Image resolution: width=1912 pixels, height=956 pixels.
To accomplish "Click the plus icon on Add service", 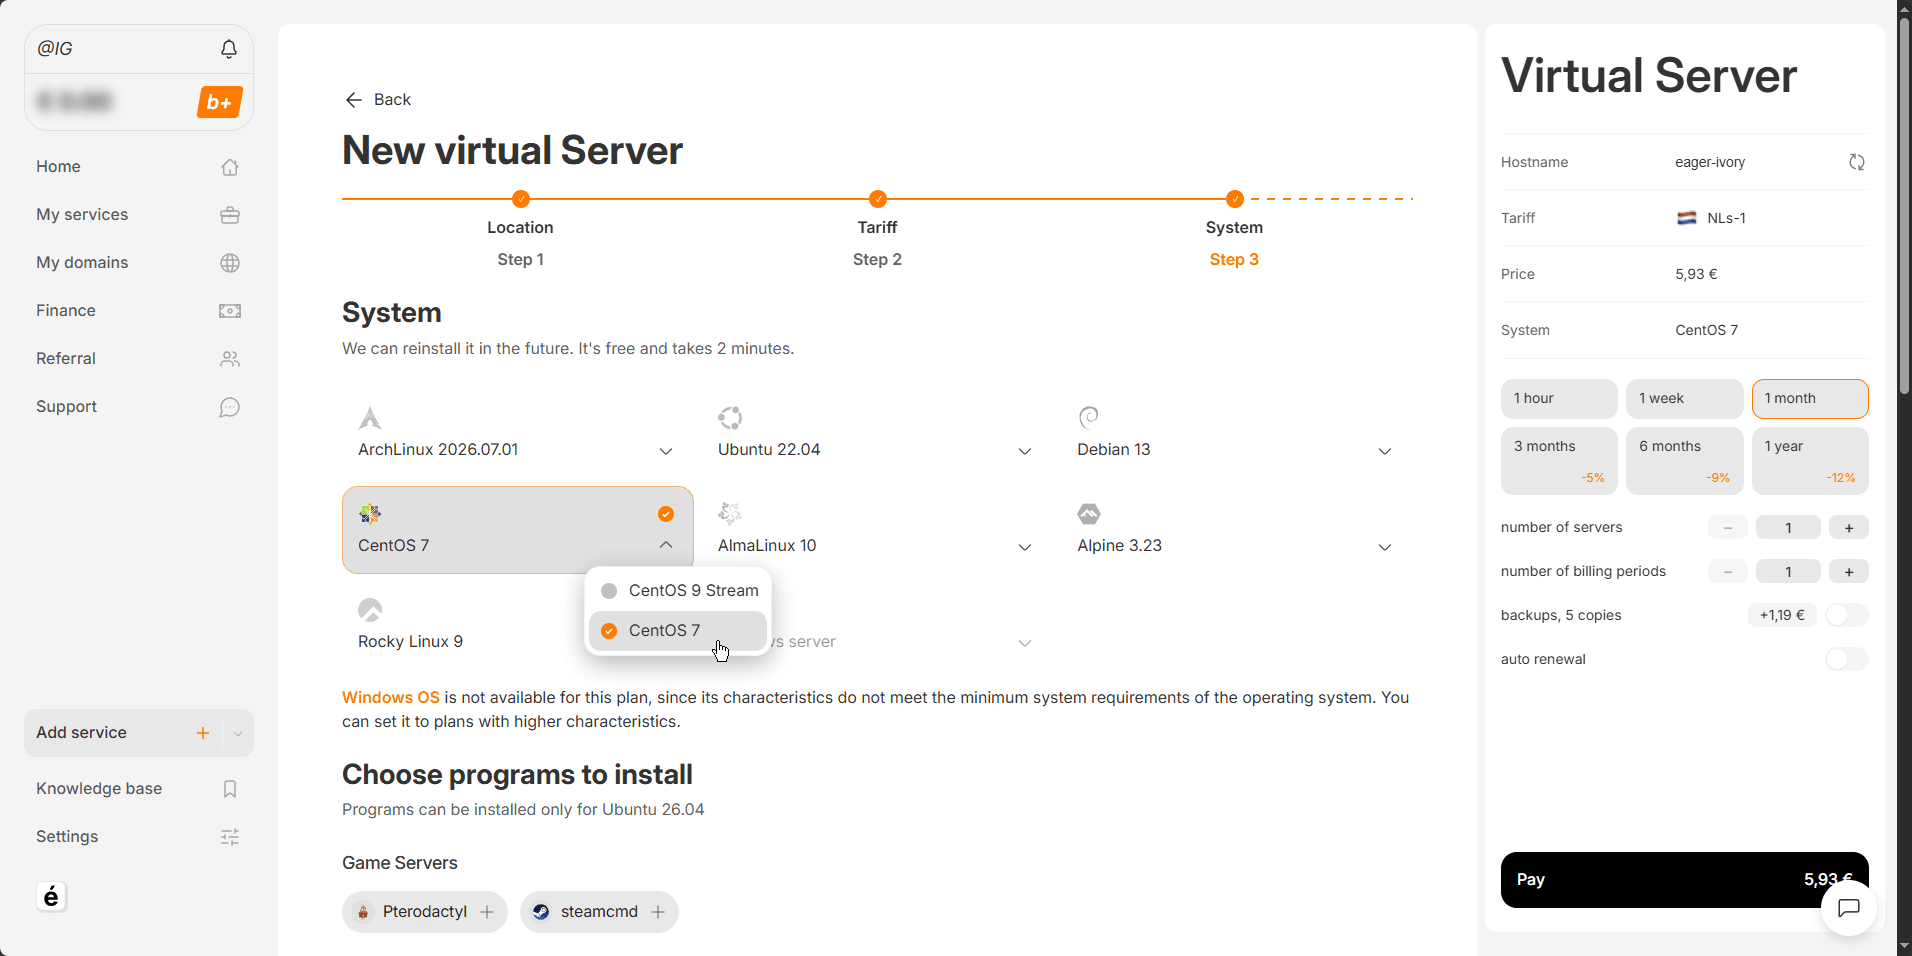I will click(203, 733).
